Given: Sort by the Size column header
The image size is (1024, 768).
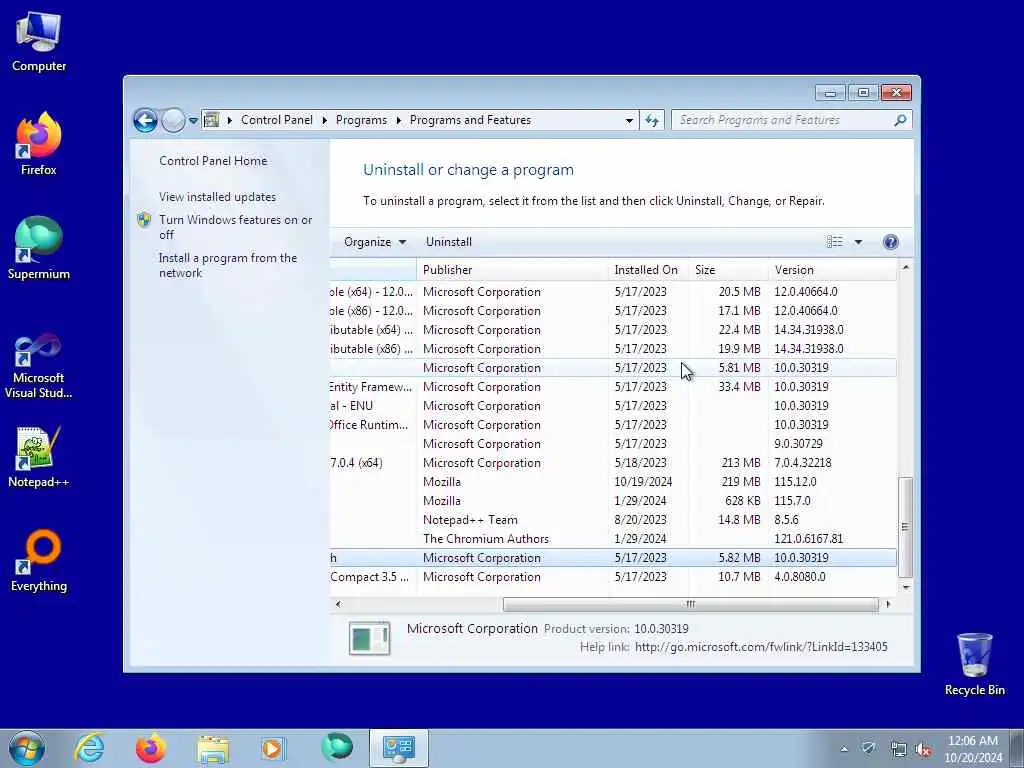Looking at the screenshot, I should 728,270.
